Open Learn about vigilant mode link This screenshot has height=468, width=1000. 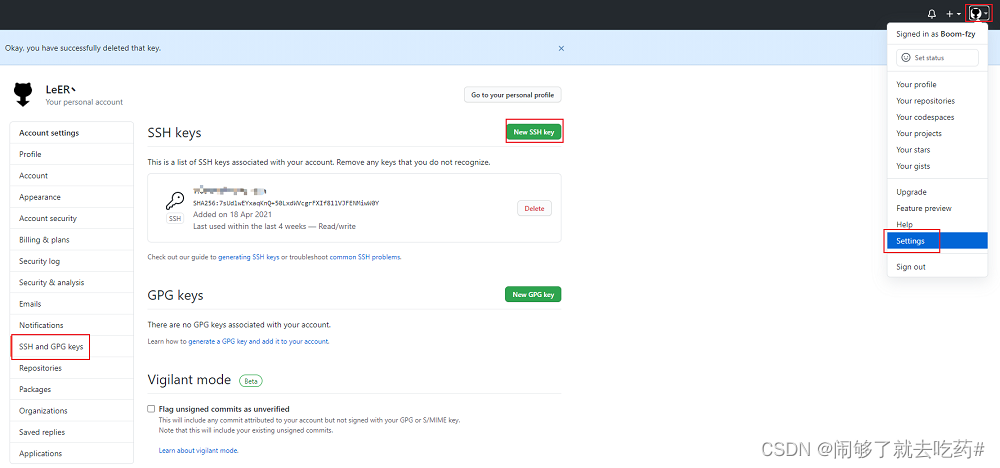(x=198, y=450)
